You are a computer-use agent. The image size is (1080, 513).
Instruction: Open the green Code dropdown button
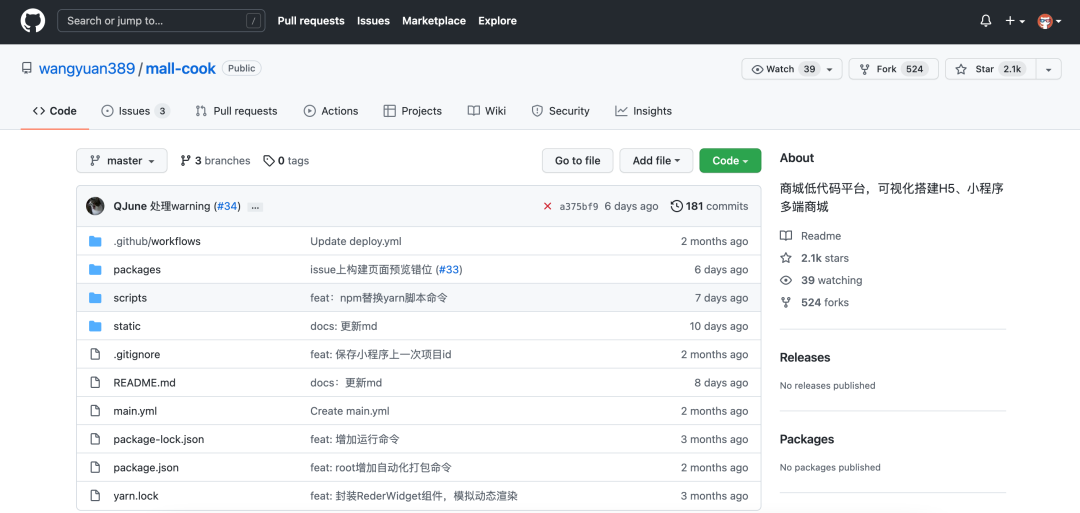(x=730, y=160)
